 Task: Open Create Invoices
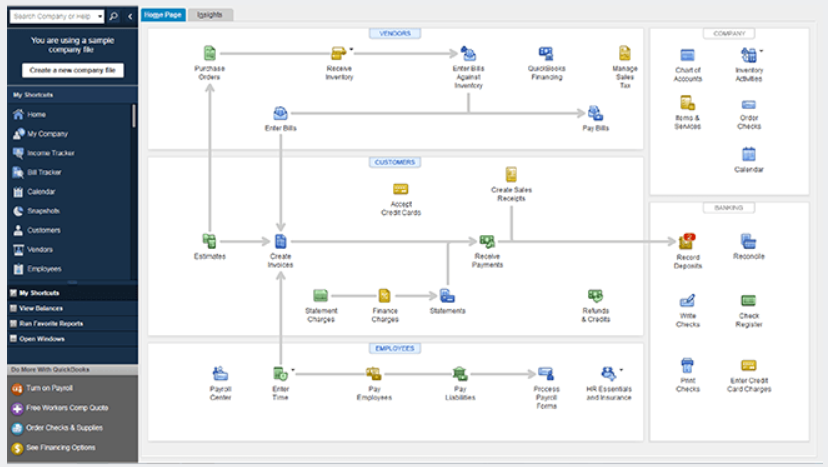tap(281, 241)
